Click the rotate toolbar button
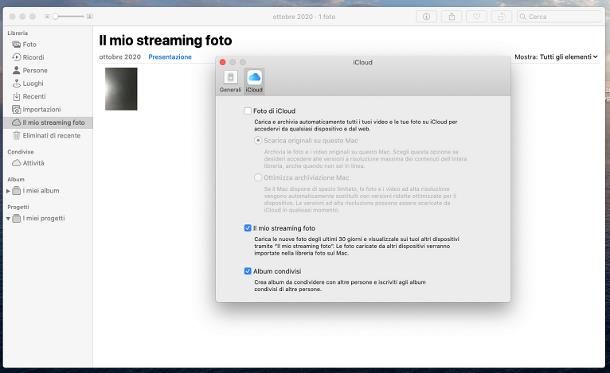This screenshot has width=610, height=373. pos(501,17)
